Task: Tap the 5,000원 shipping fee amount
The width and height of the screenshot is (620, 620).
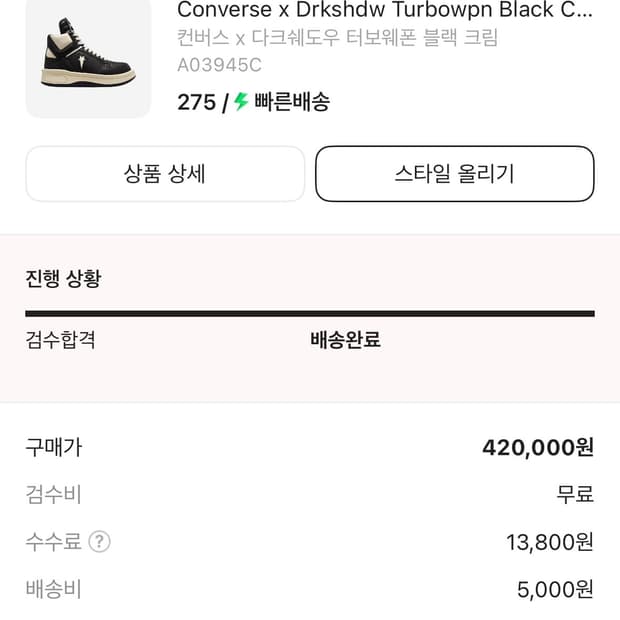Action: [555, 589]
